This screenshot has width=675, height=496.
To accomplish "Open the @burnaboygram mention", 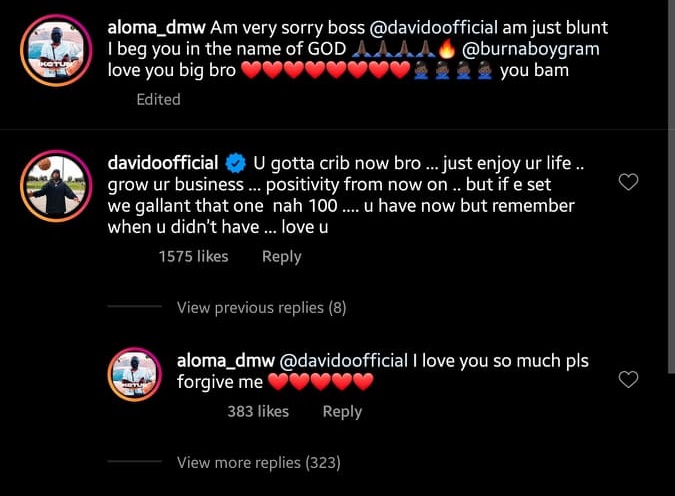I will tap(530, 49).
